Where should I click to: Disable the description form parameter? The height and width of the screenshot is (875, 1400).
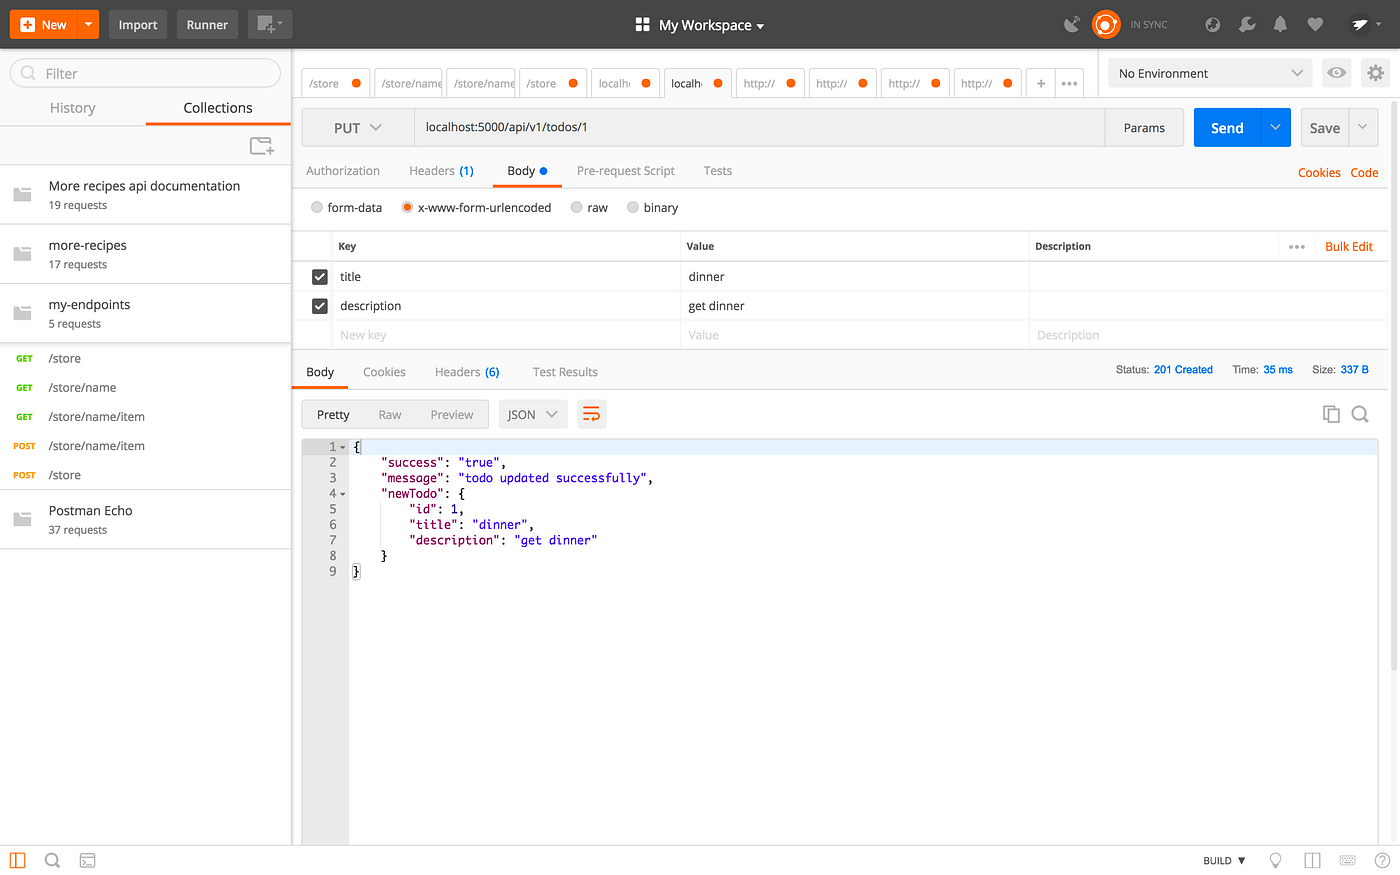pos(319,305)
